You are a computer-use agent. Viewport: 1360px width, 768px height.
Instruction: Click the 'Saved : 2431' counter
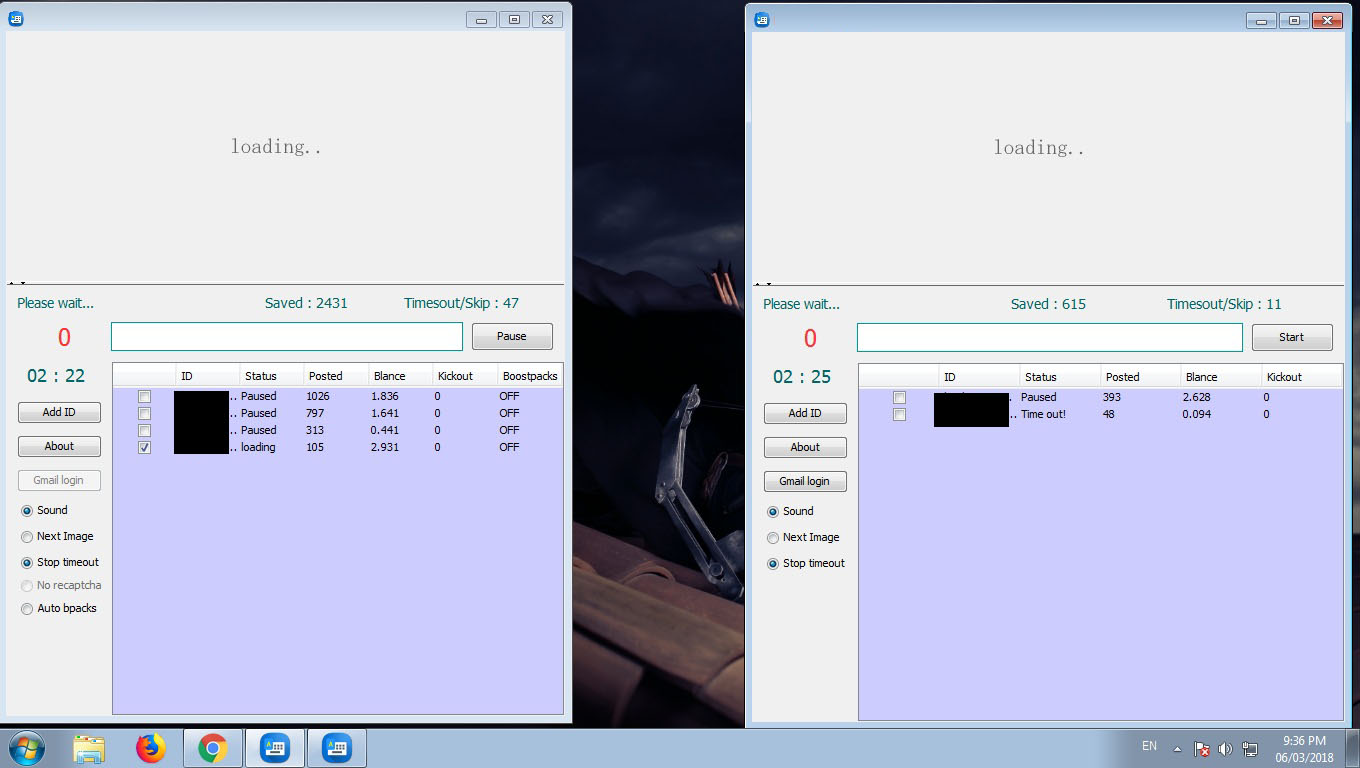[306, 303]
